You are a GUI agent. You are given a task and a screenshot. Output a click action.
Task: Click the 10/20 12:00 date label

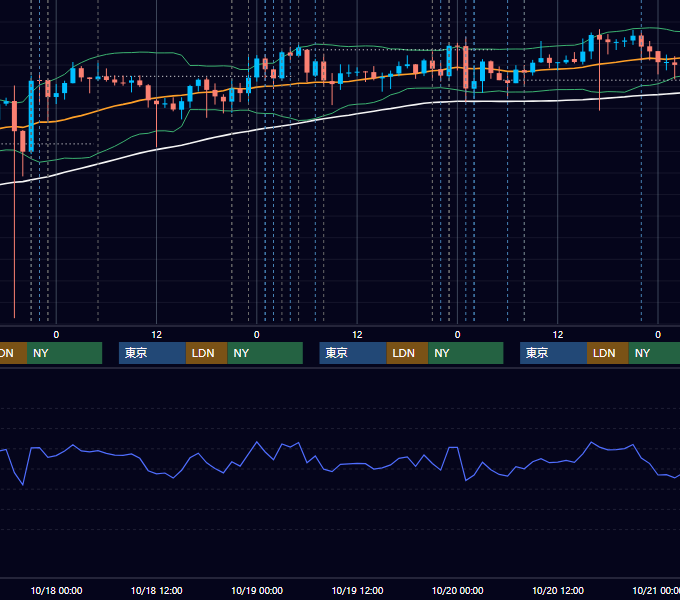click(x=558, y=590)
